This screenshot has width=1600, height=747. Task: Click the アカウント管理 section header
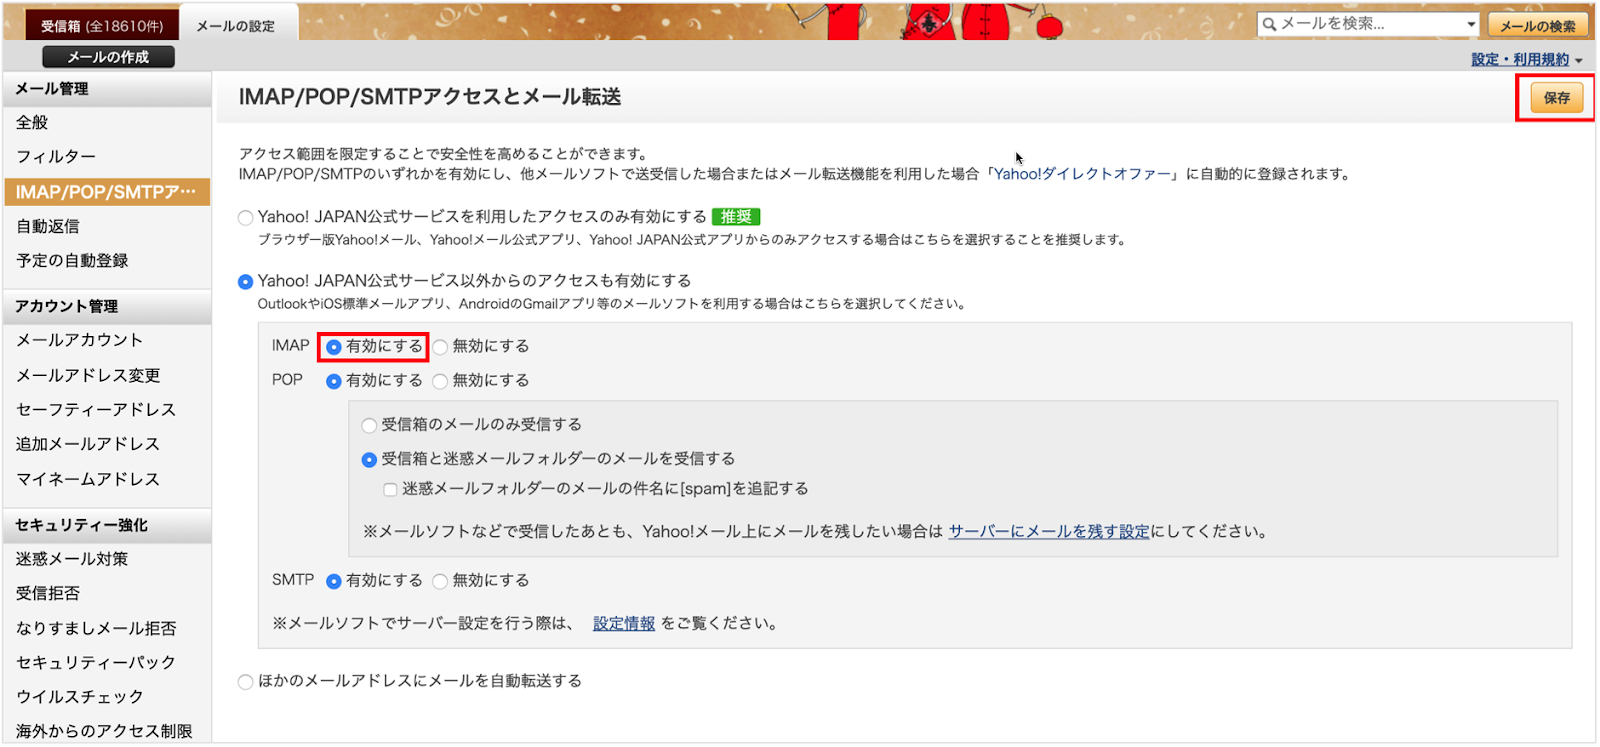tap(106, 306)
